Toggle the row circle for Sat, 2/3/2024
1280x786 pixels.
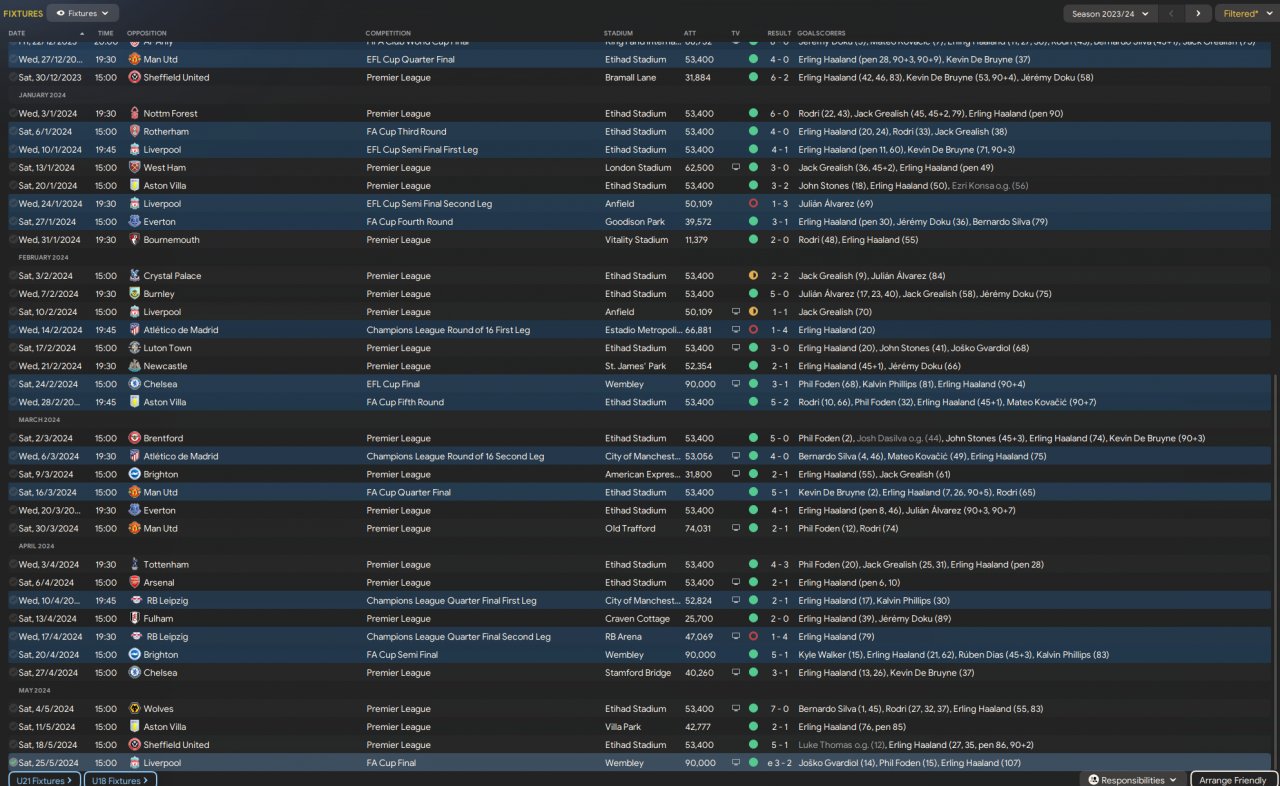pyautogui.click(x=13, y=438)
